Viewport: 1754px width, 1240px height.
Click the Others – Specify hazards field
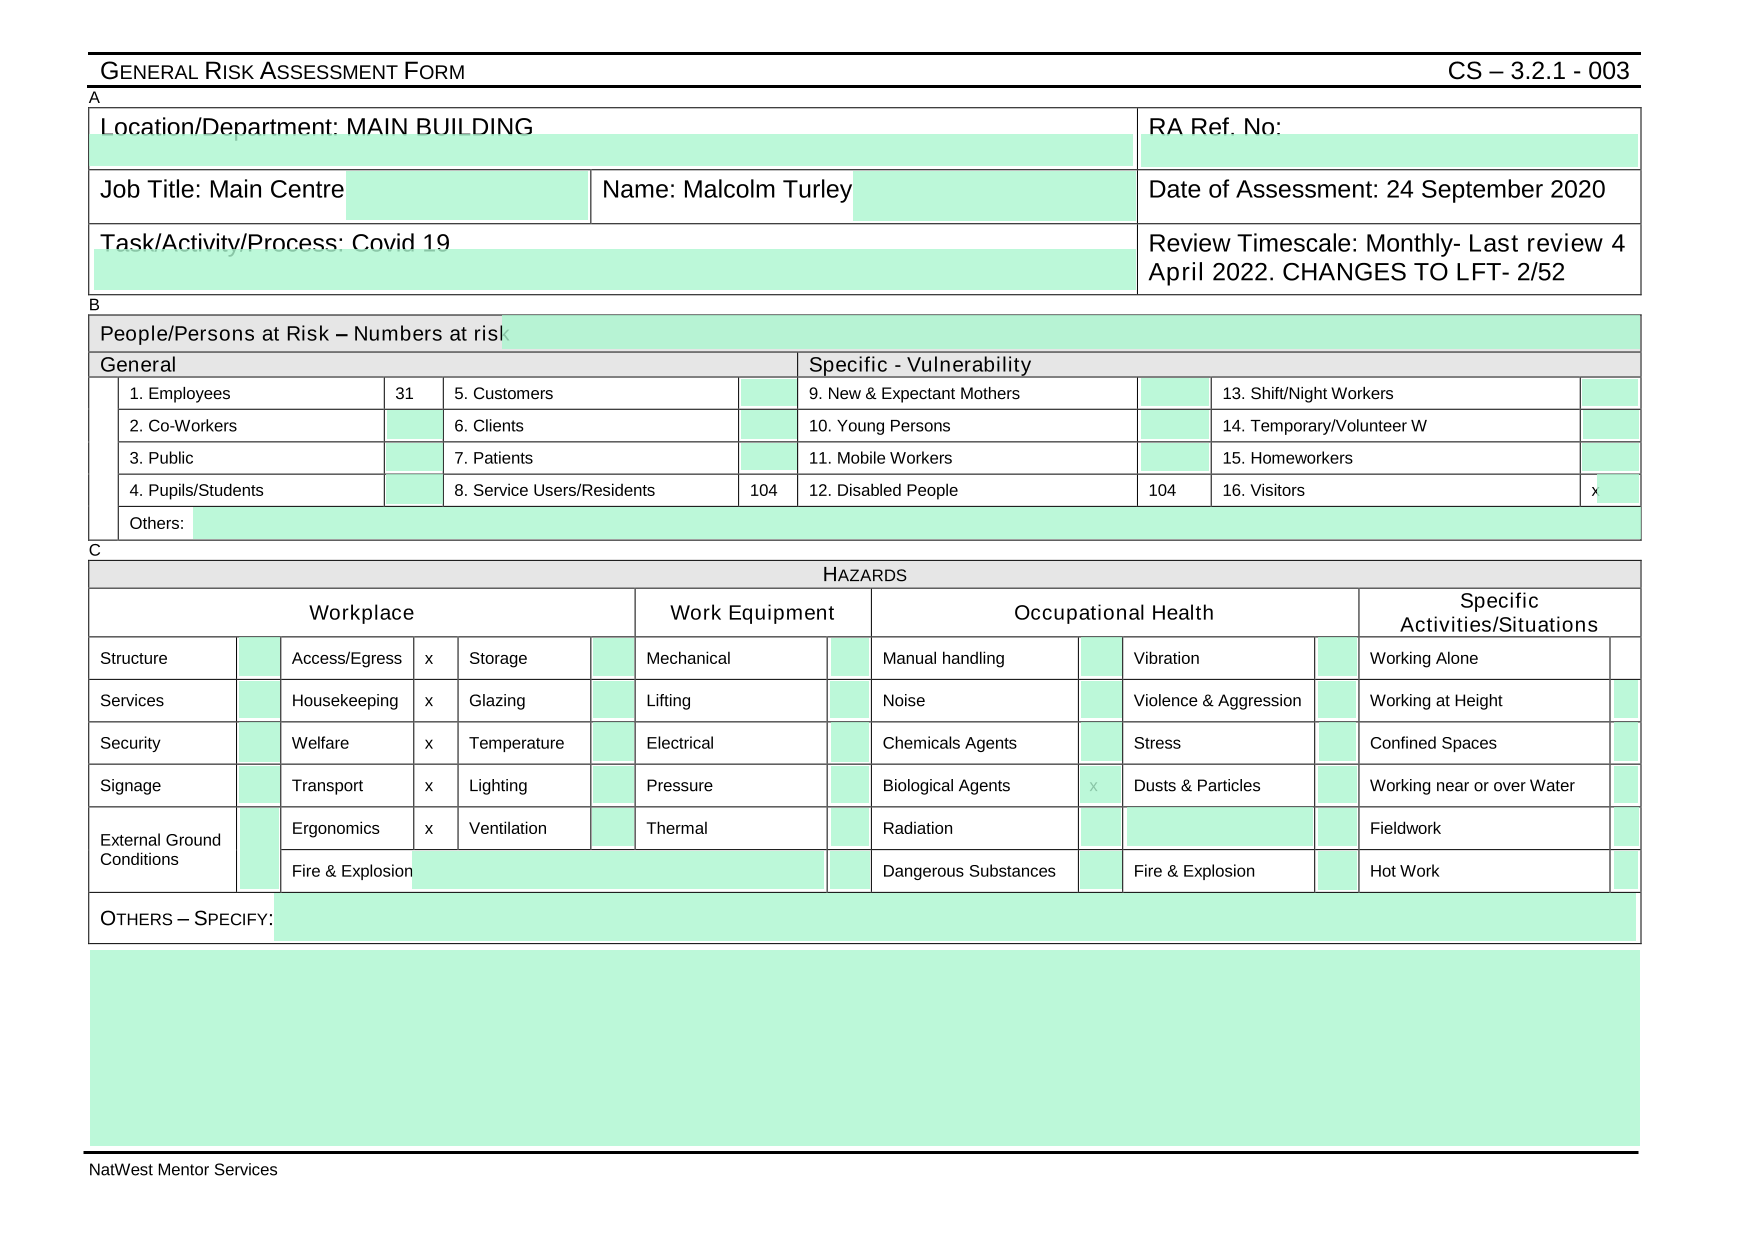pyautogui.click(x=955, y=918)
